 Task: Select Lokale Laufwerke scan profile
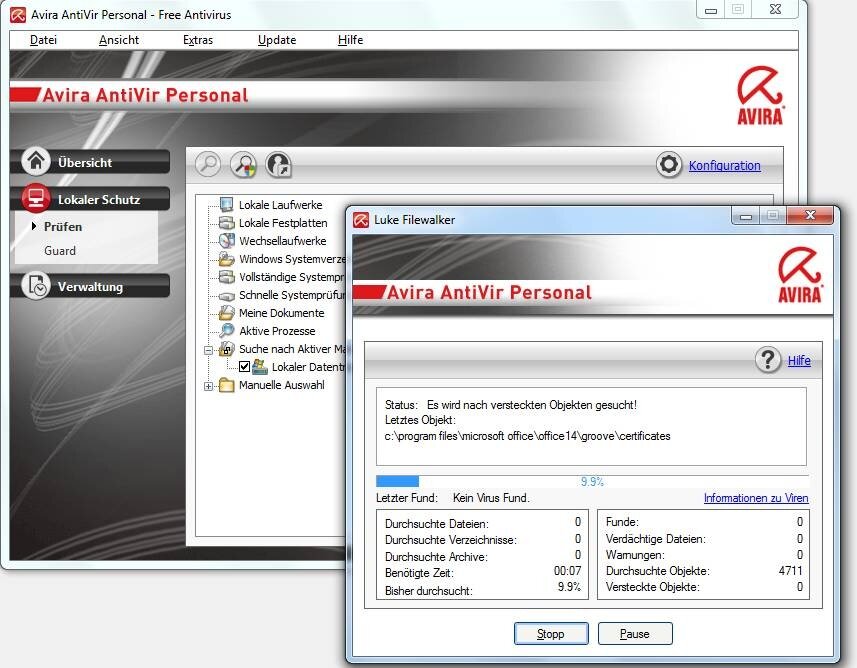[x=280, y=205]
